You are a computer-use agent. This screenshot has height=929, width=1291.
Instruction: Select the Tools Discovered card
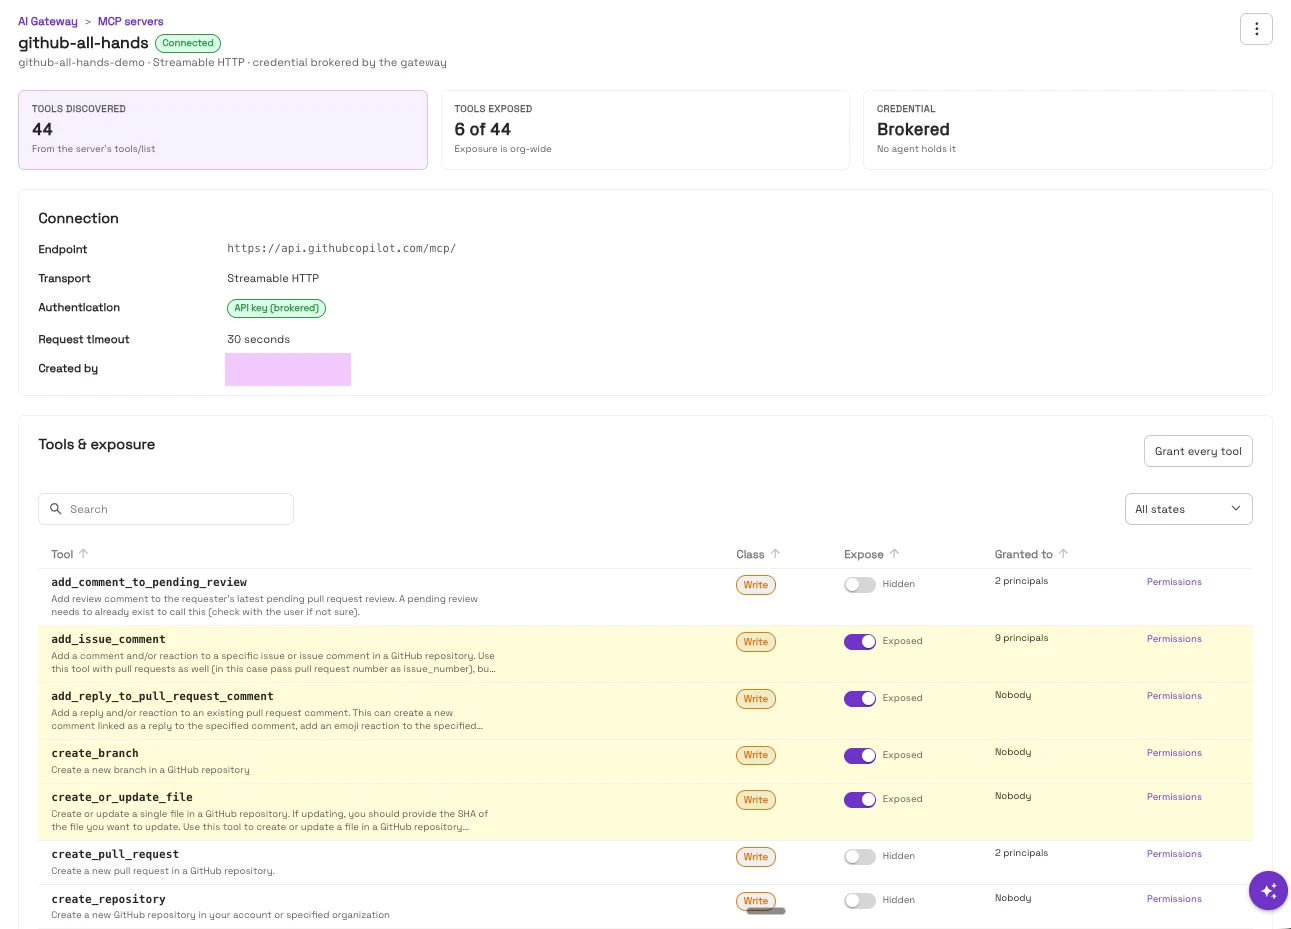pos(223,130)
